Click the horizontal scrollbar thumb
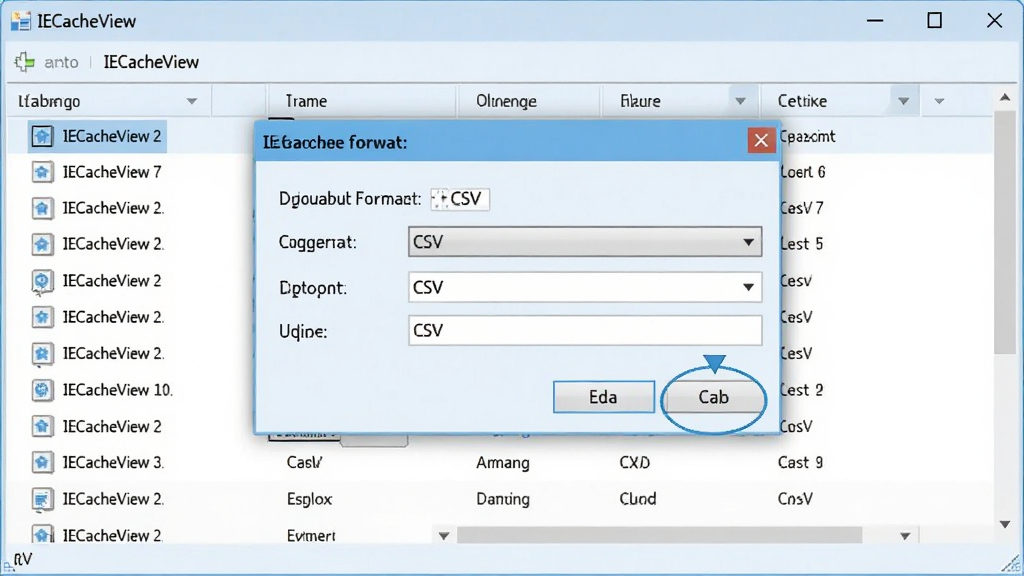Screen dimensions: 1024x576 click(660, 536)
